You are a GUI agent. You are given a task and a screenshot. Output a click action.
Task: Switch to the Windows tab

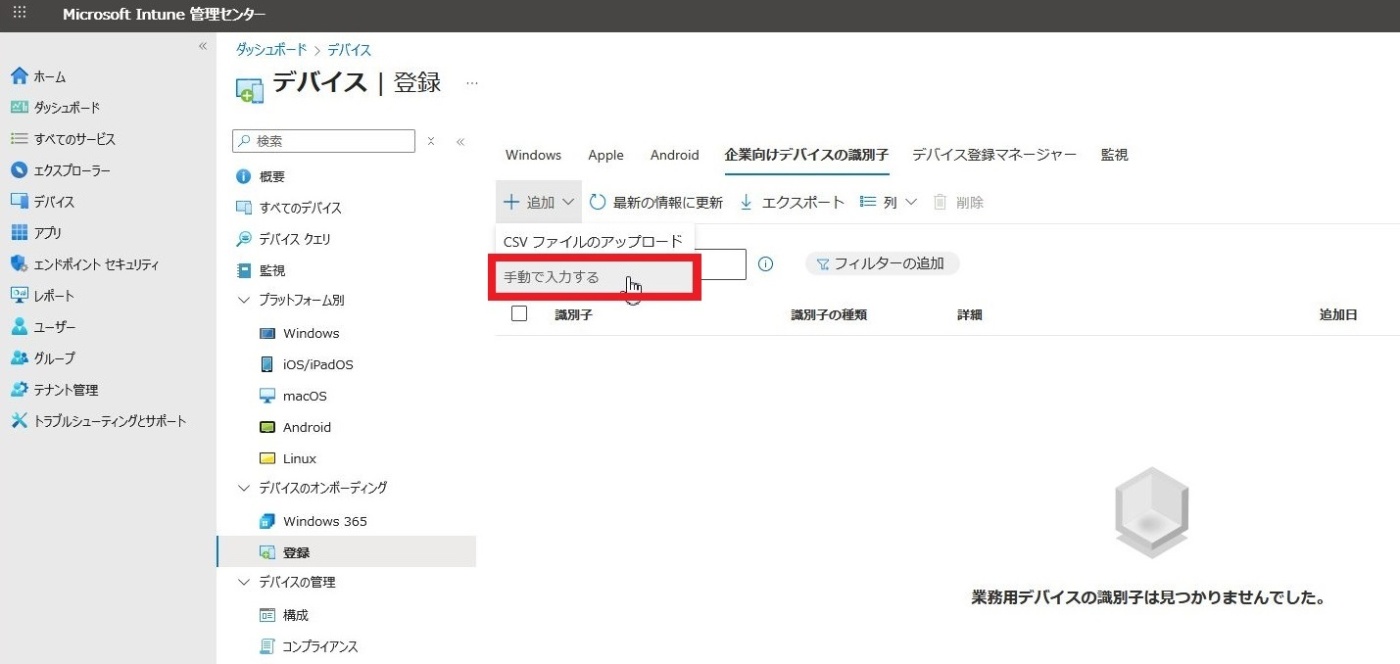tap(533, 155)
